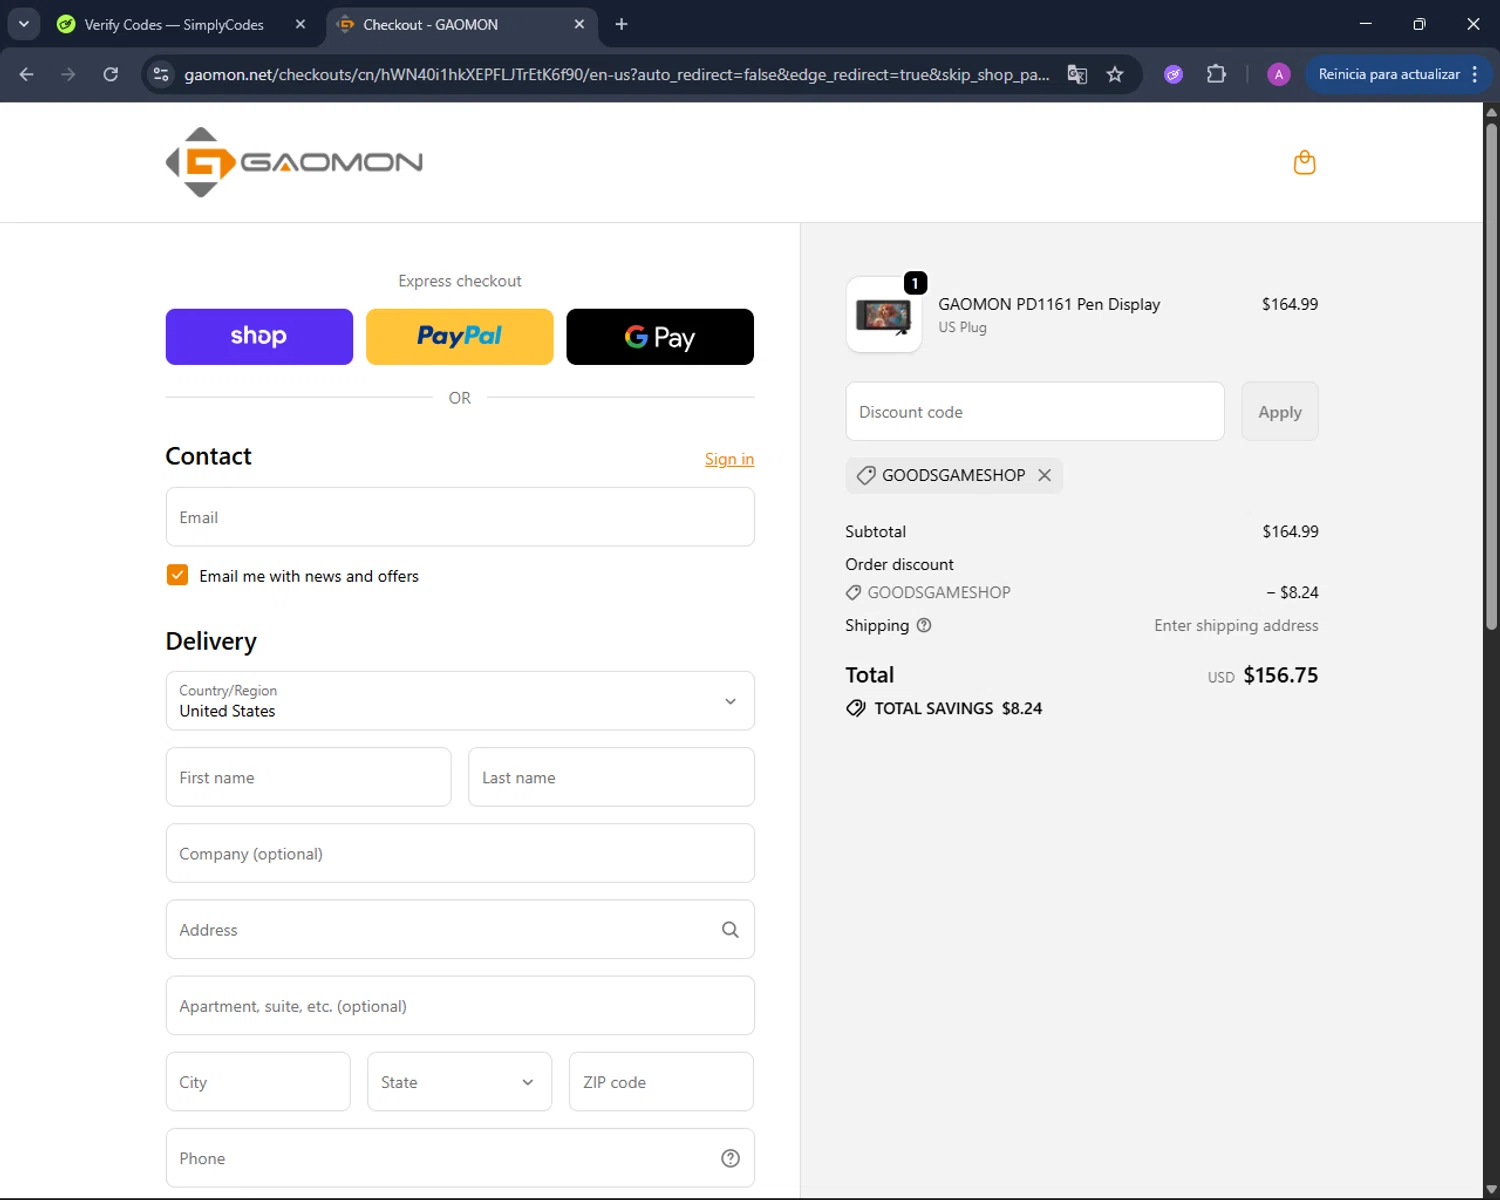Screen dimensions: 1500x1200
Task: Focus the City field
Action: [x=258, y=1082]
